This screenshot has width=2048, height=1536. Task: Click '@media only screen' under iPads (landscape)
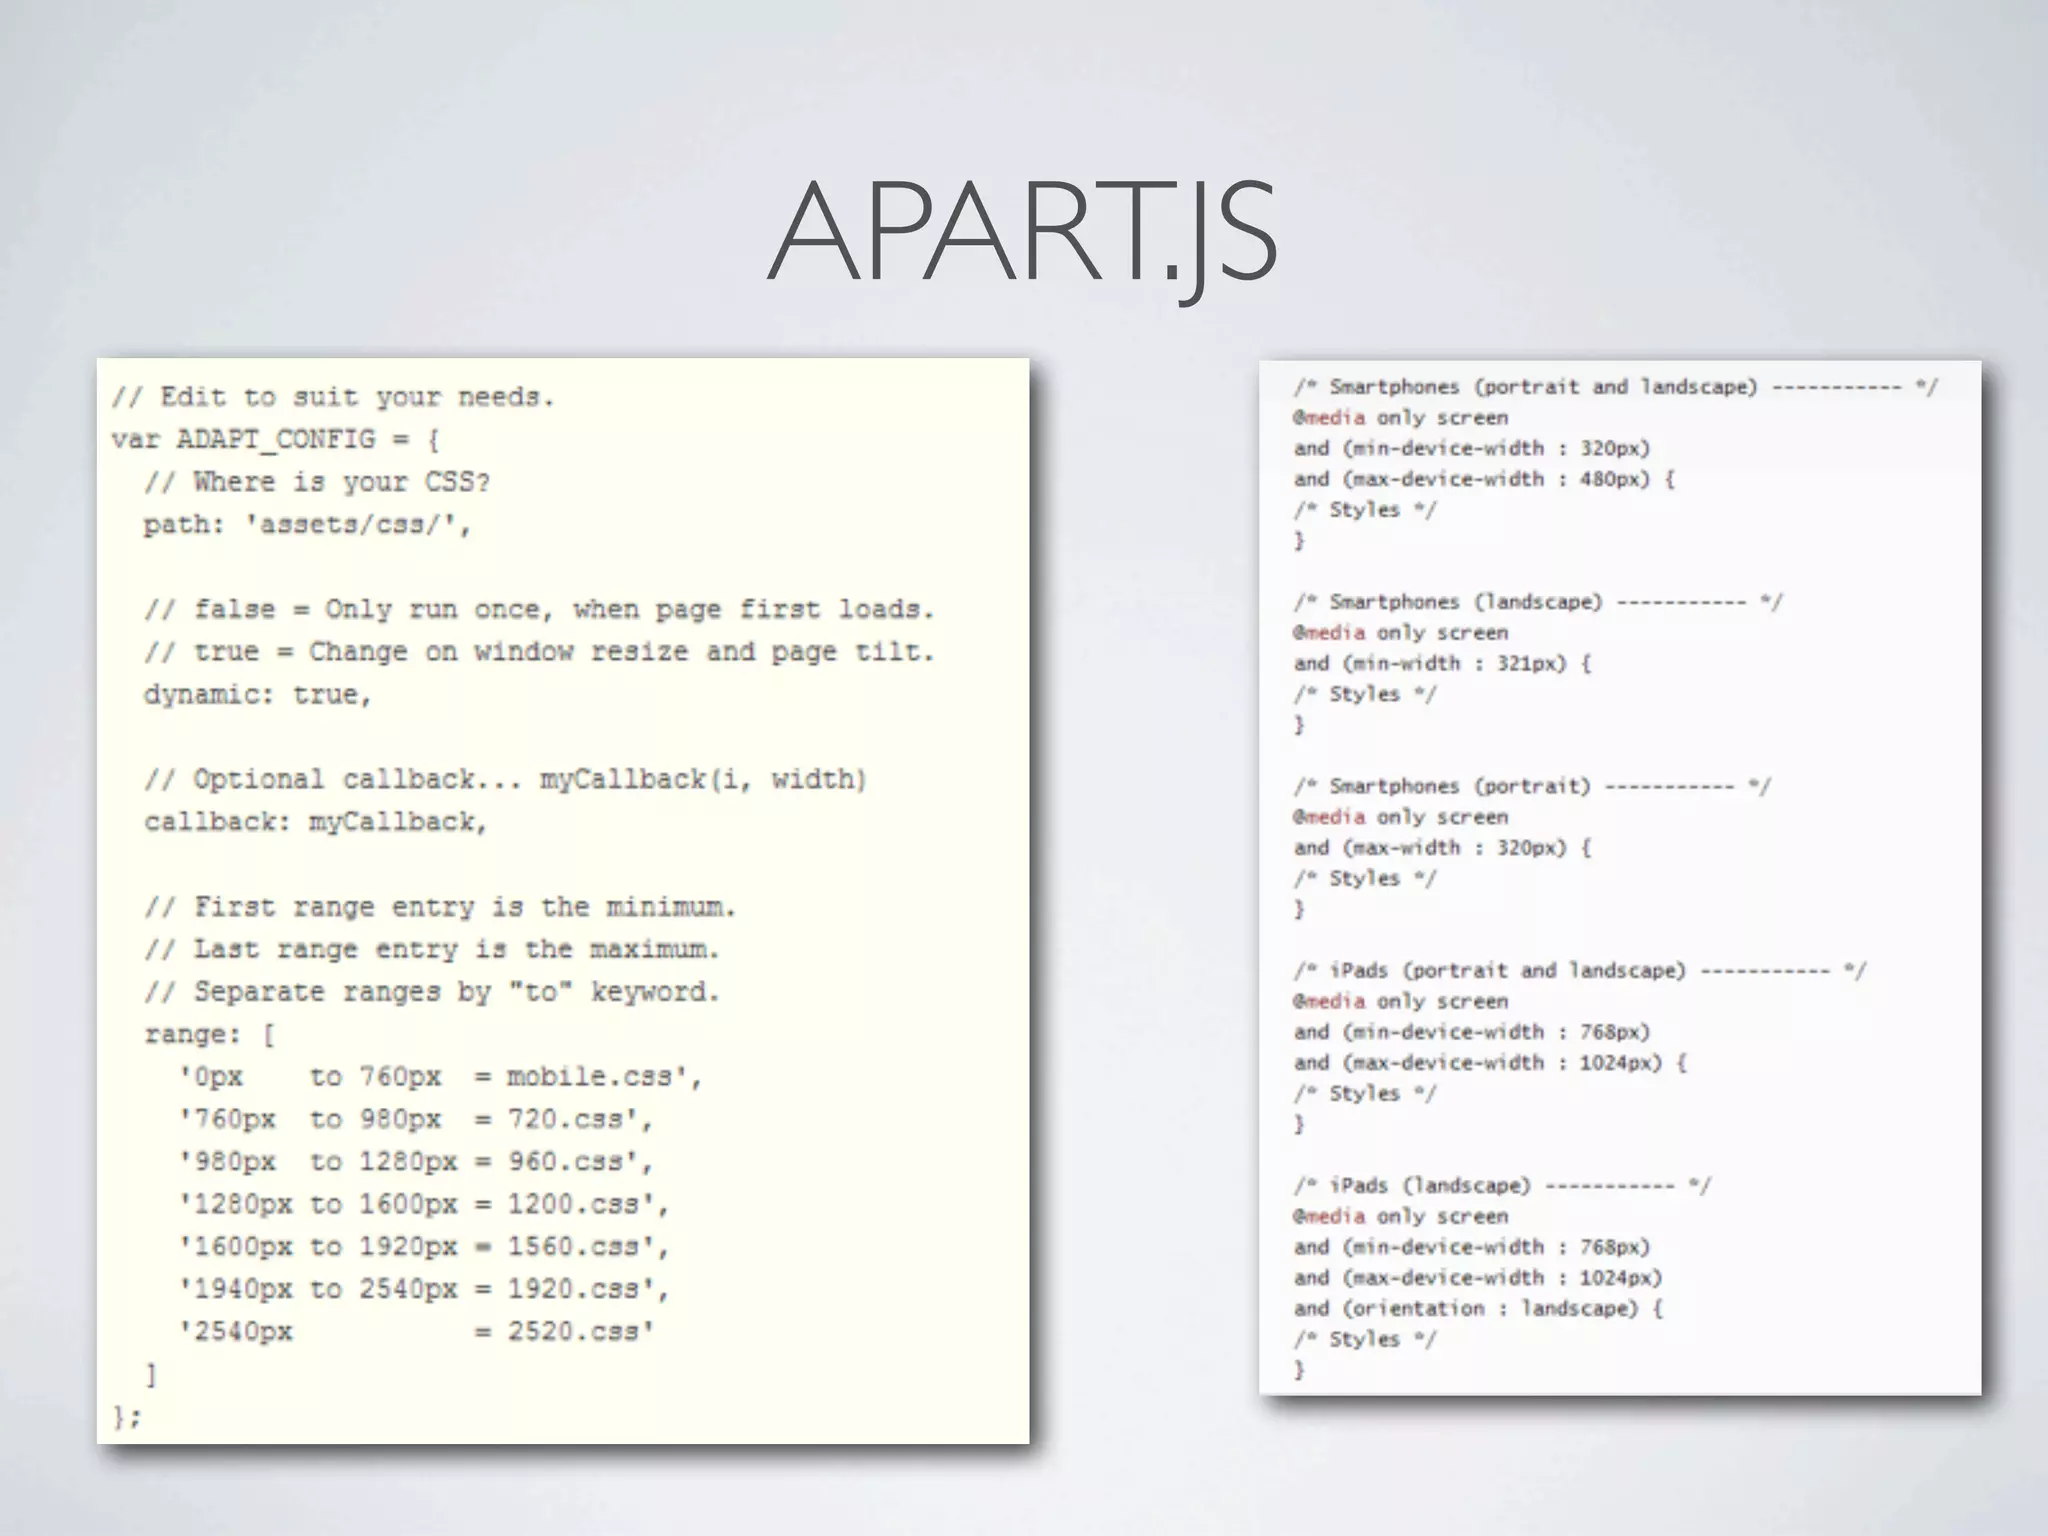coord(1400,1217)
